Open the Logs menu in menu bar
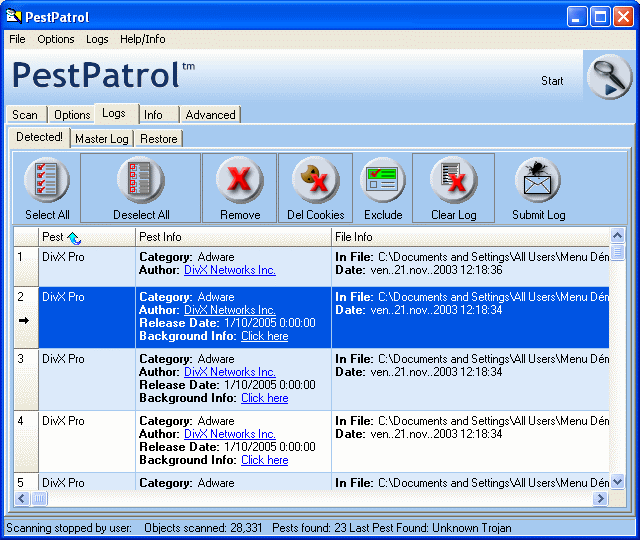 click(97, 39)
